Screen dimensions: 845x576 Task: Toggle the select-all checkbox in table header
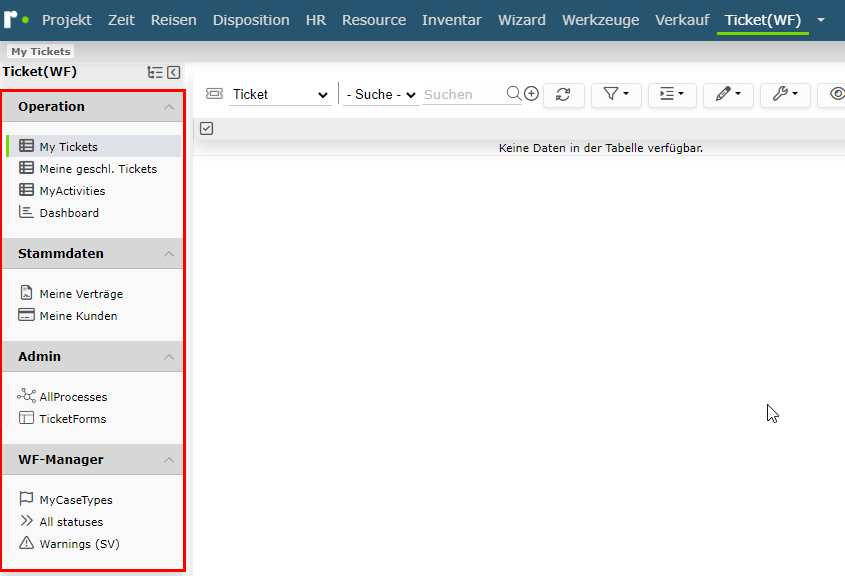point(206,128)
